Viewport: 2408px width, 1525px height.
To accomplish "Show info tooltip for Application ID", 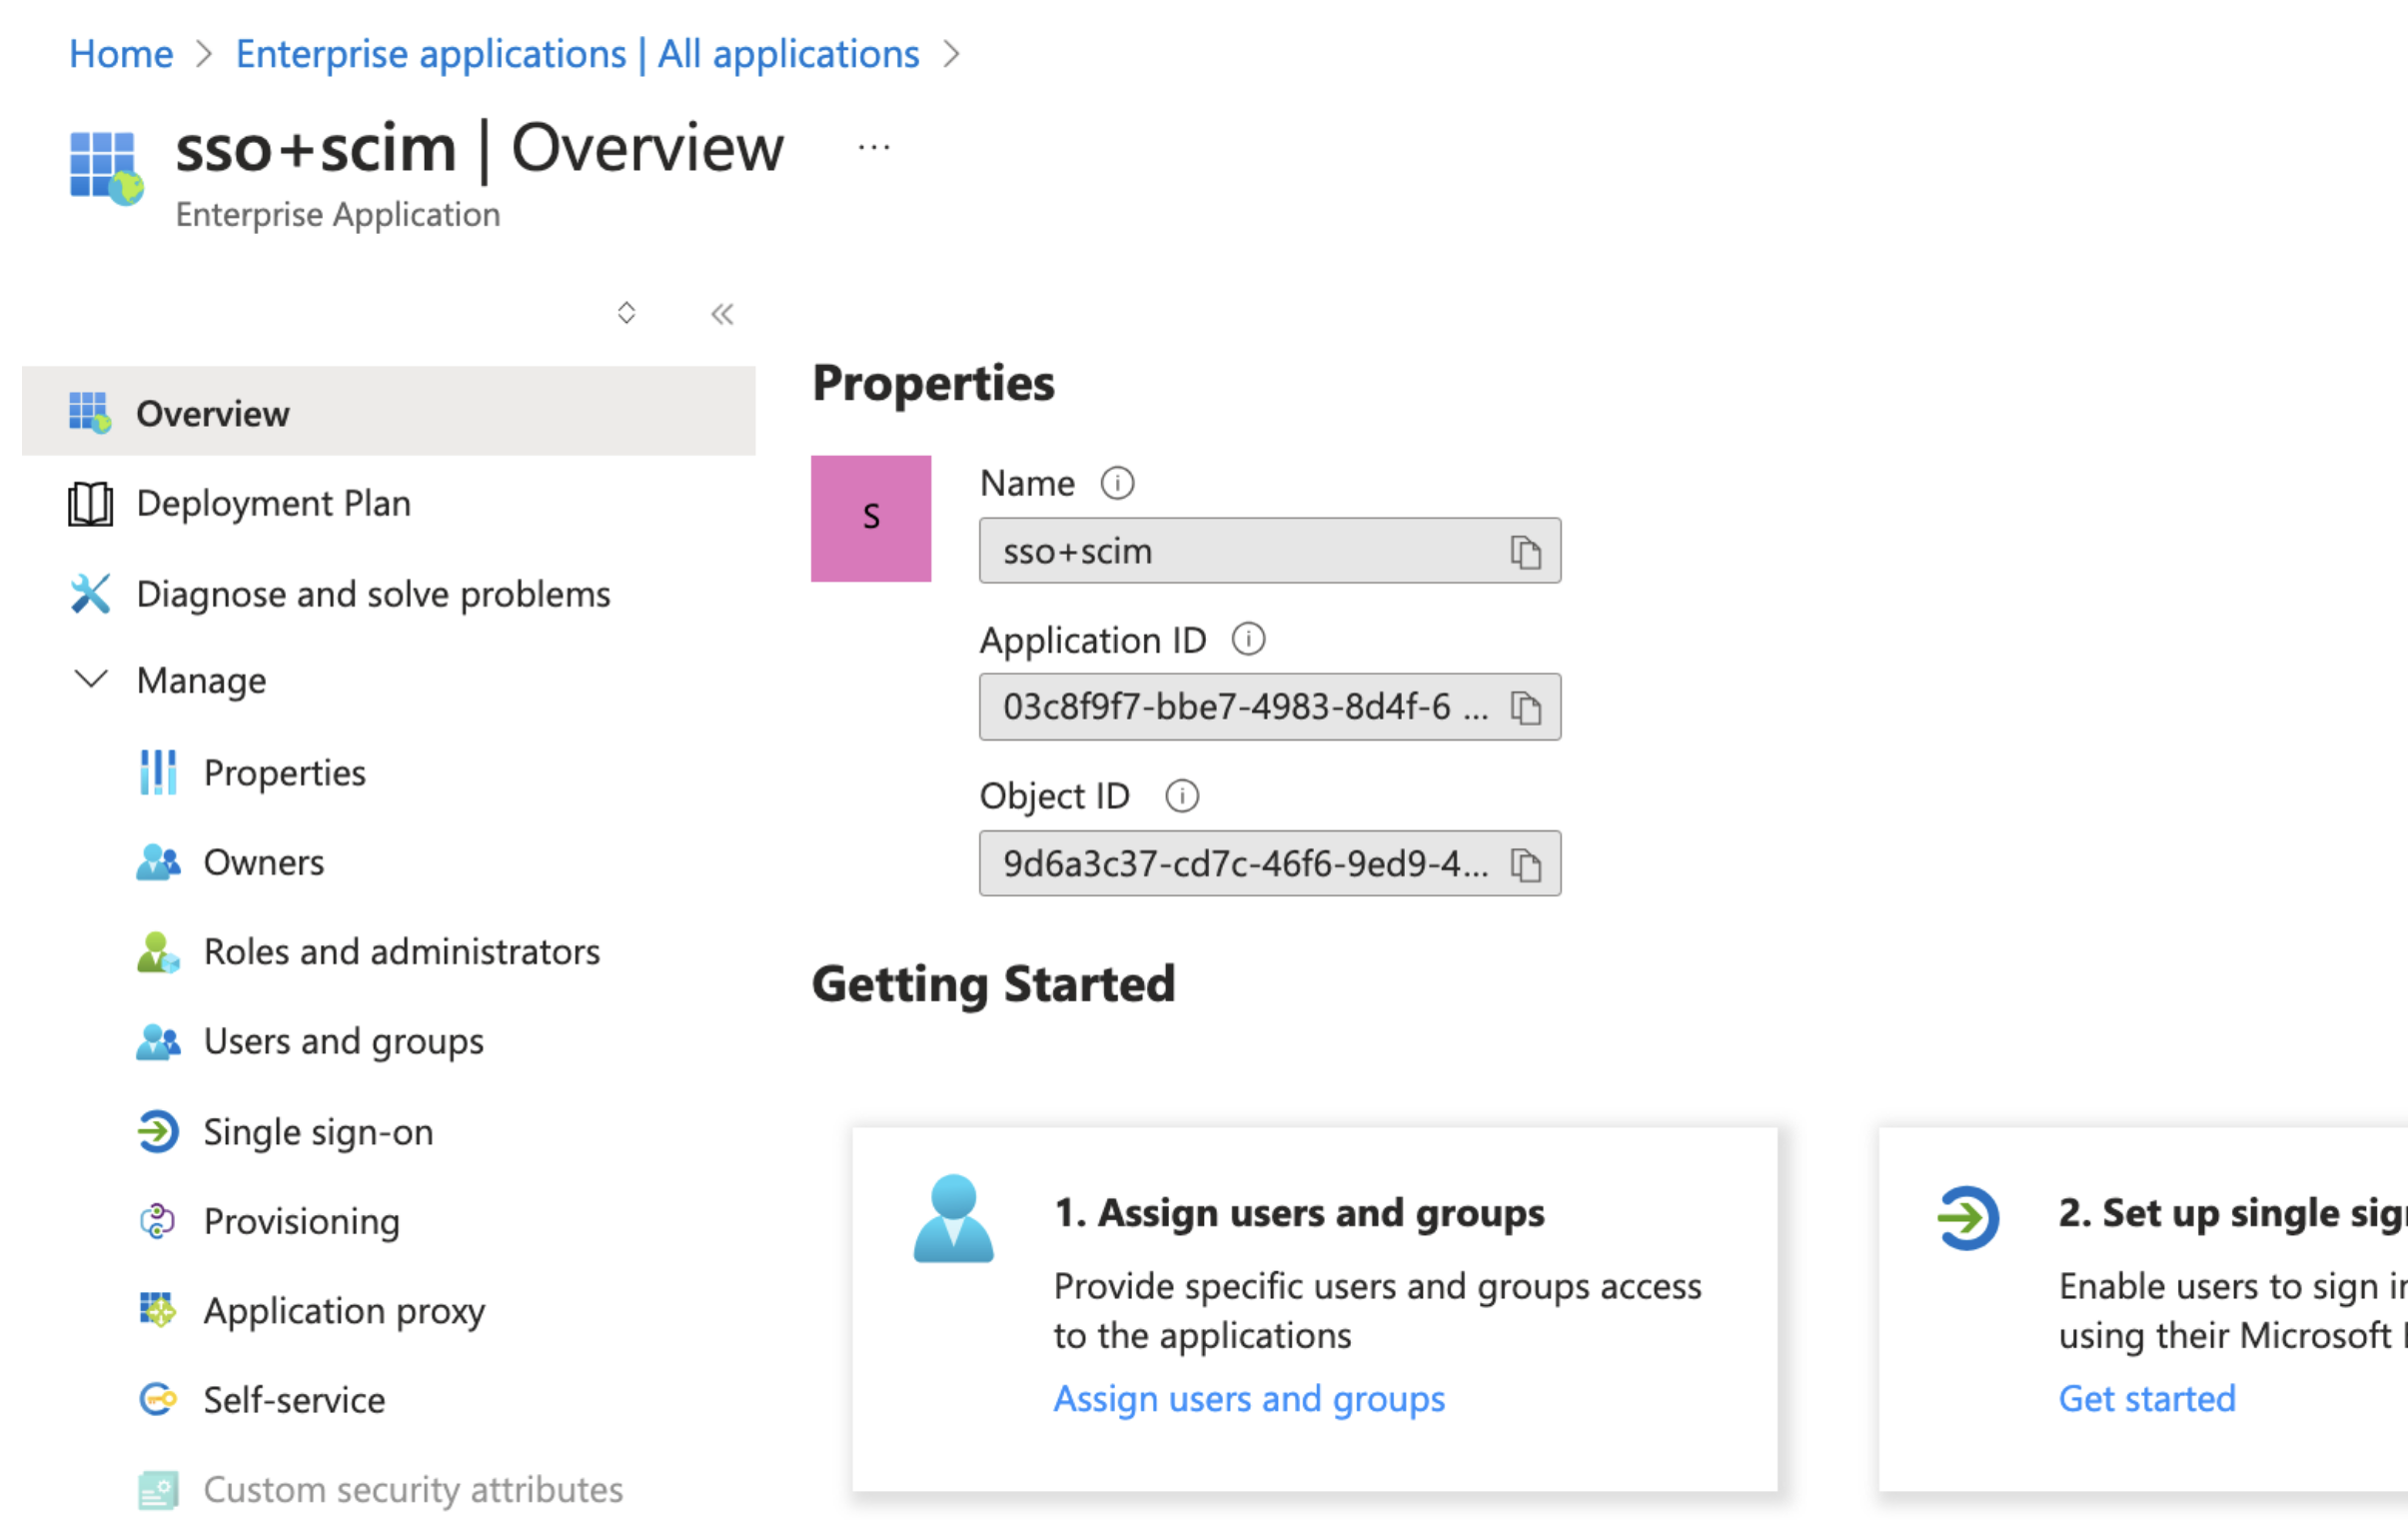I will coord(1248,639).
